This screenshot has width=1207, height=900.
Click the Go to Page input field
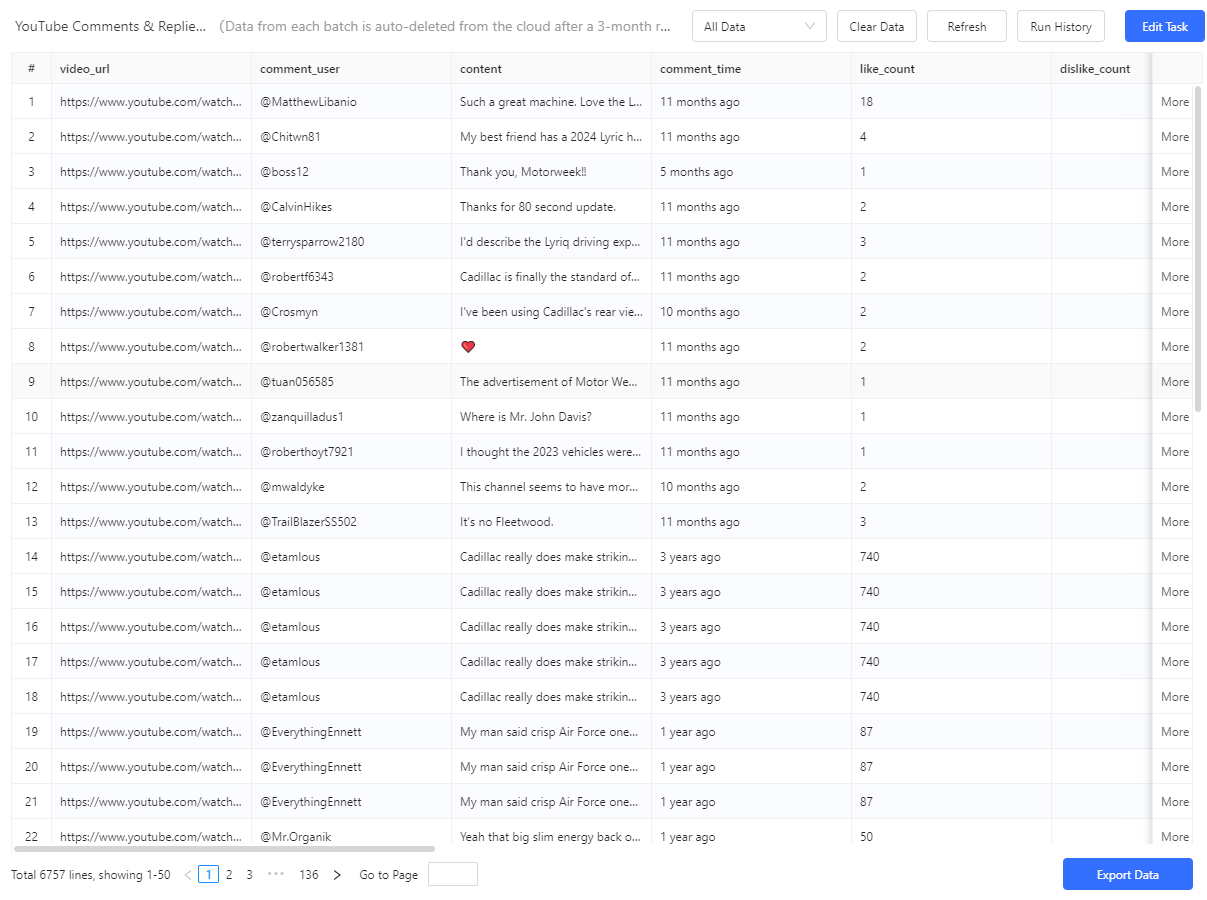tap(452, 875)
